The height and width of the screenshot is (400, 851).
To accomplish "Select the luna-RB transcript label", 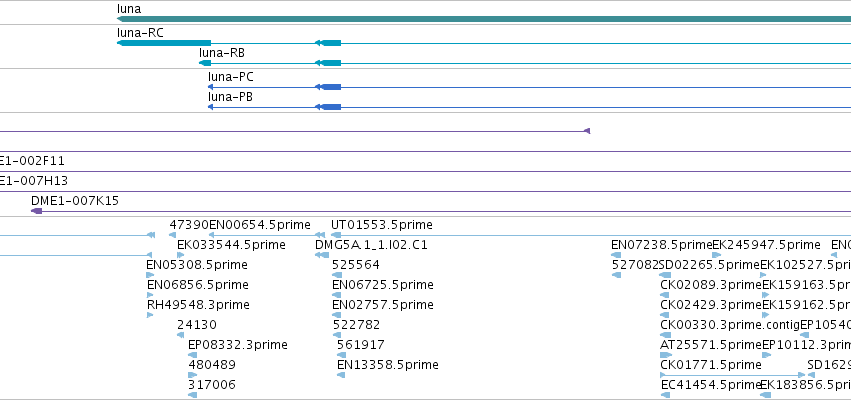I will (221, 53).
